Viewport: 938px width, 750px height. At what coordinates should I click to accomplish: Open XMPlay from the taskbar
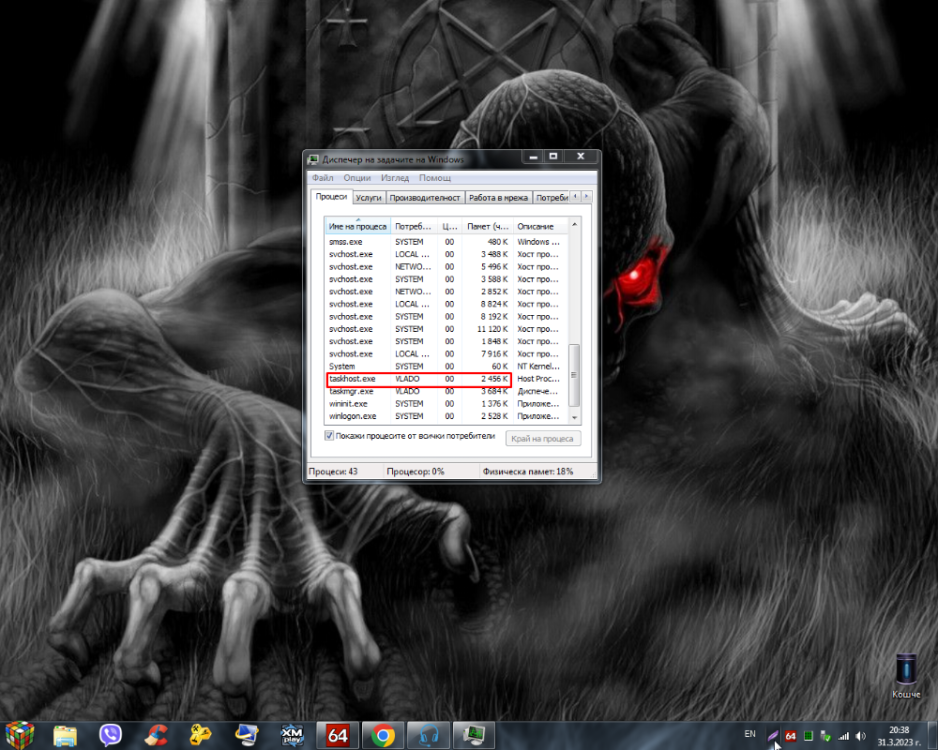[x=292, y=736]
